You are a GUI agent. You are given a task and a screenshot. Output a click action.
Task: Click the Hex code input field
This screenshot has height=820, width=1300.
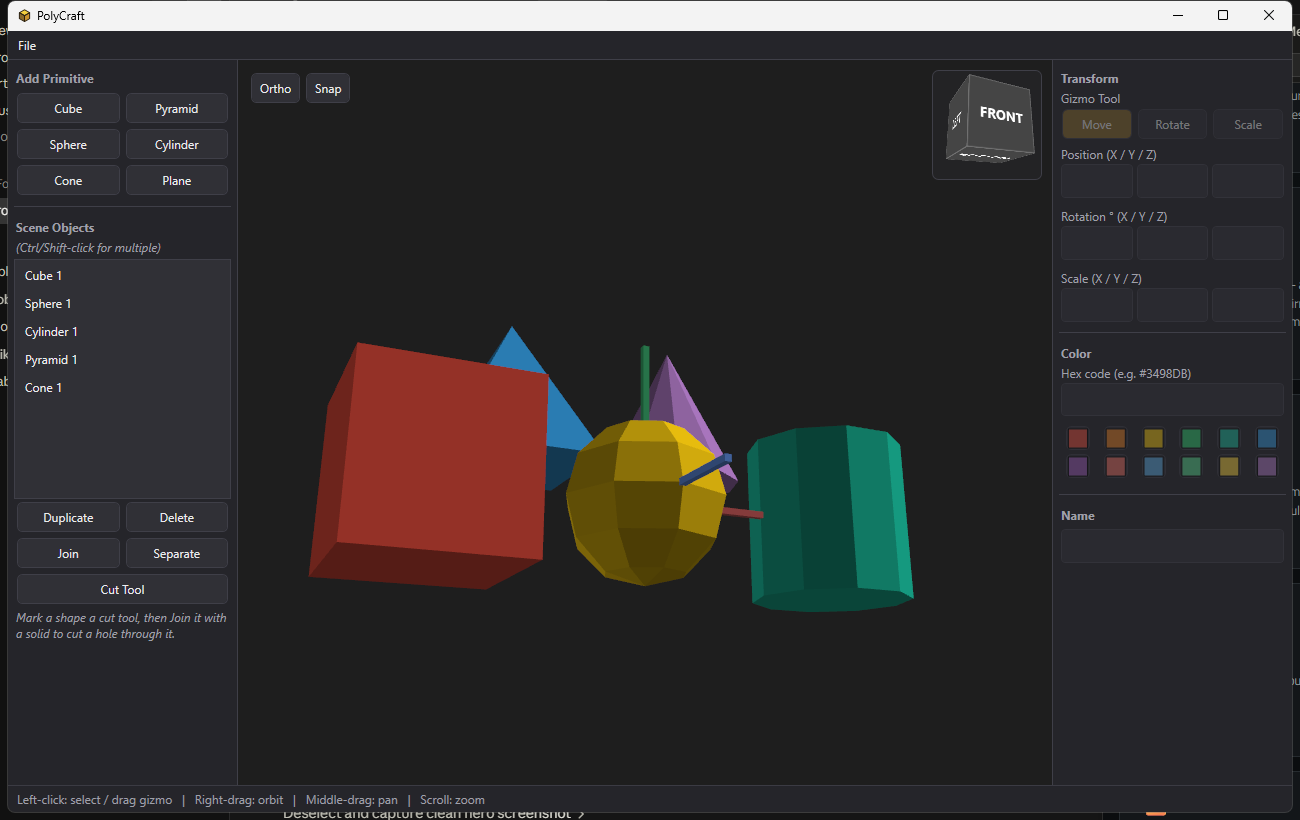[1172, 399]
